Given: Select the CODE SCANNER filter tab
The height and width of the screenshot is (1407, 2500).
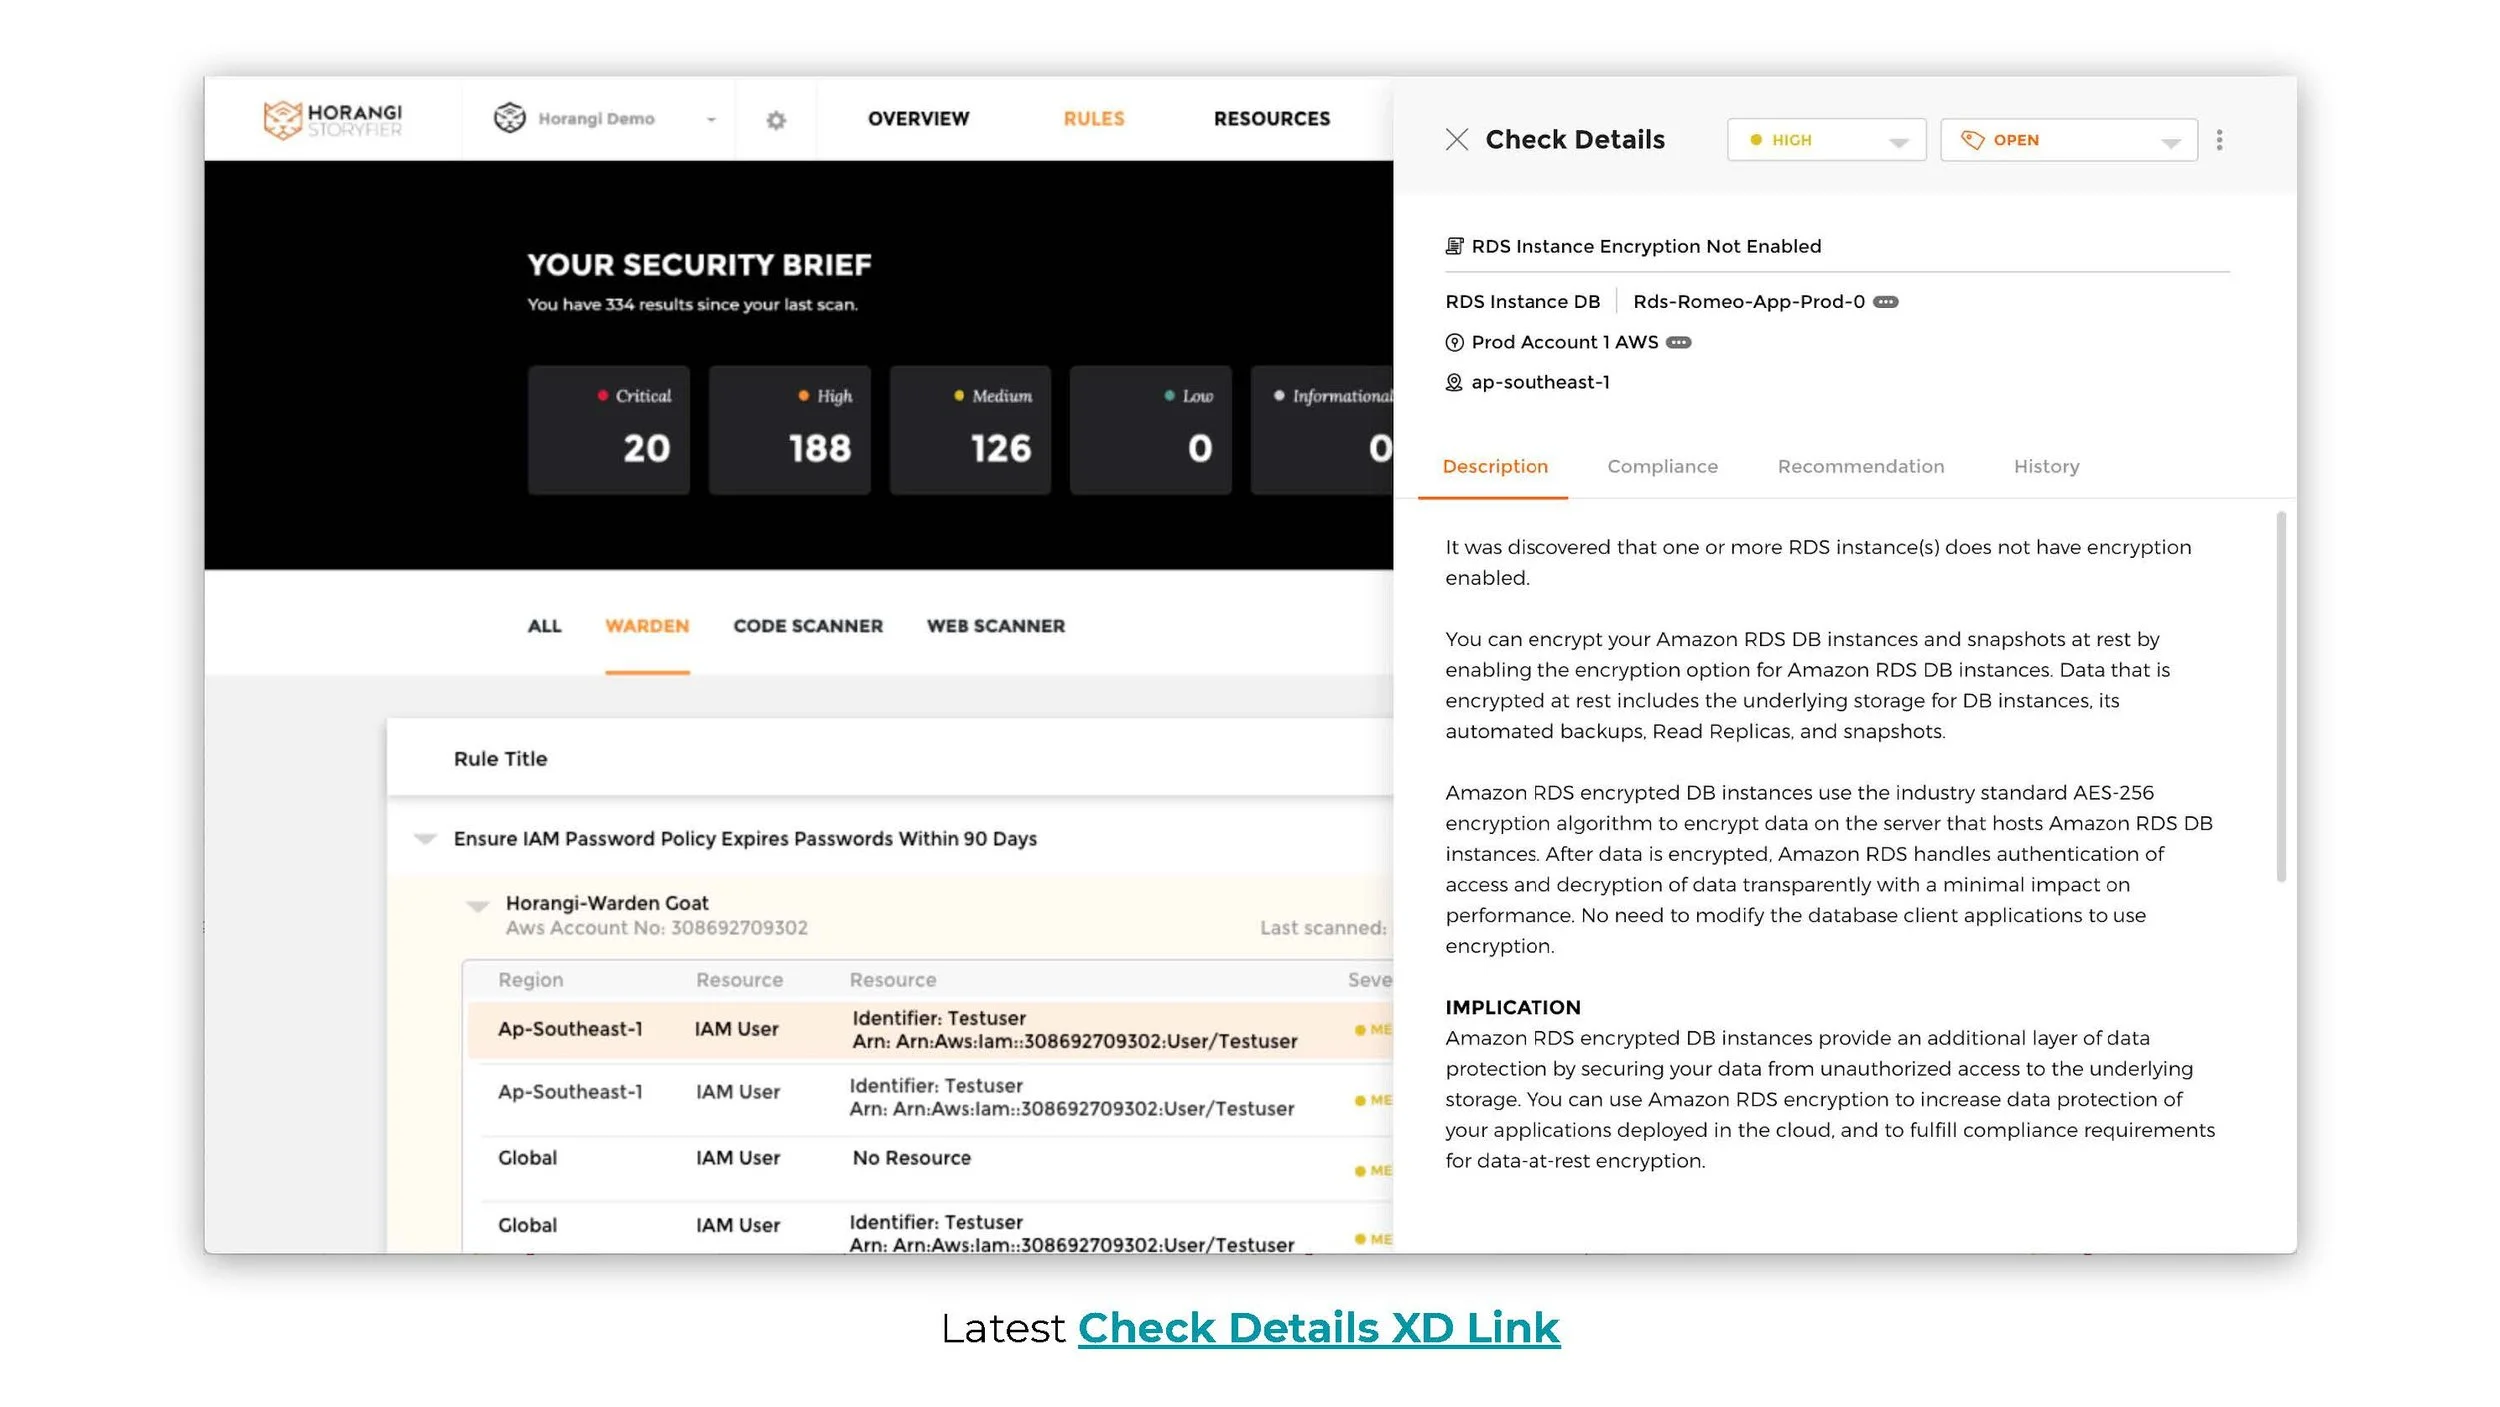Looking at the screenshot, I should (807, 626).
